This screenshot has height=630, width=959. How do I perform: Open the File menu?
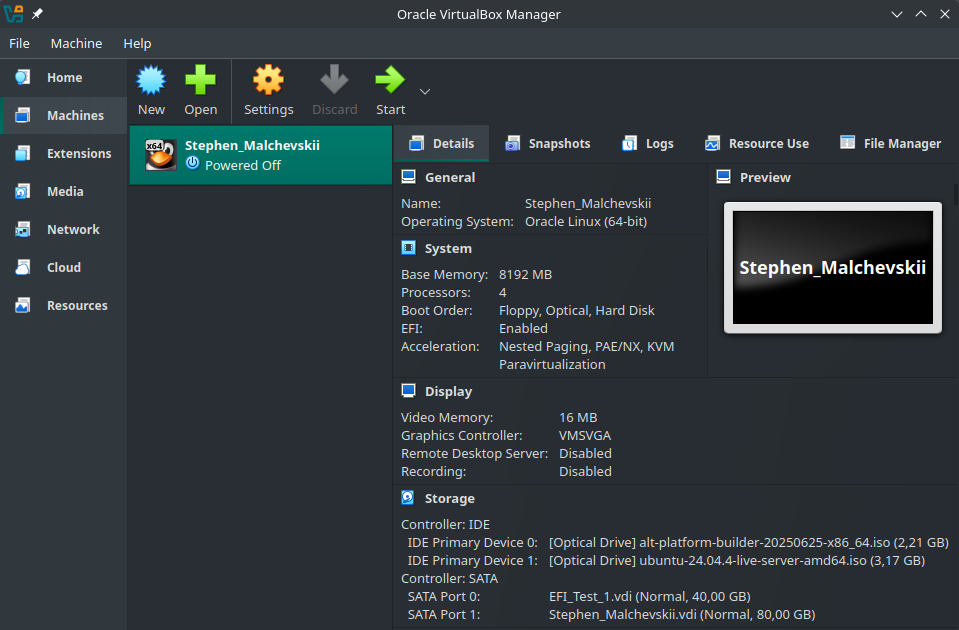(x=20, y=43)
